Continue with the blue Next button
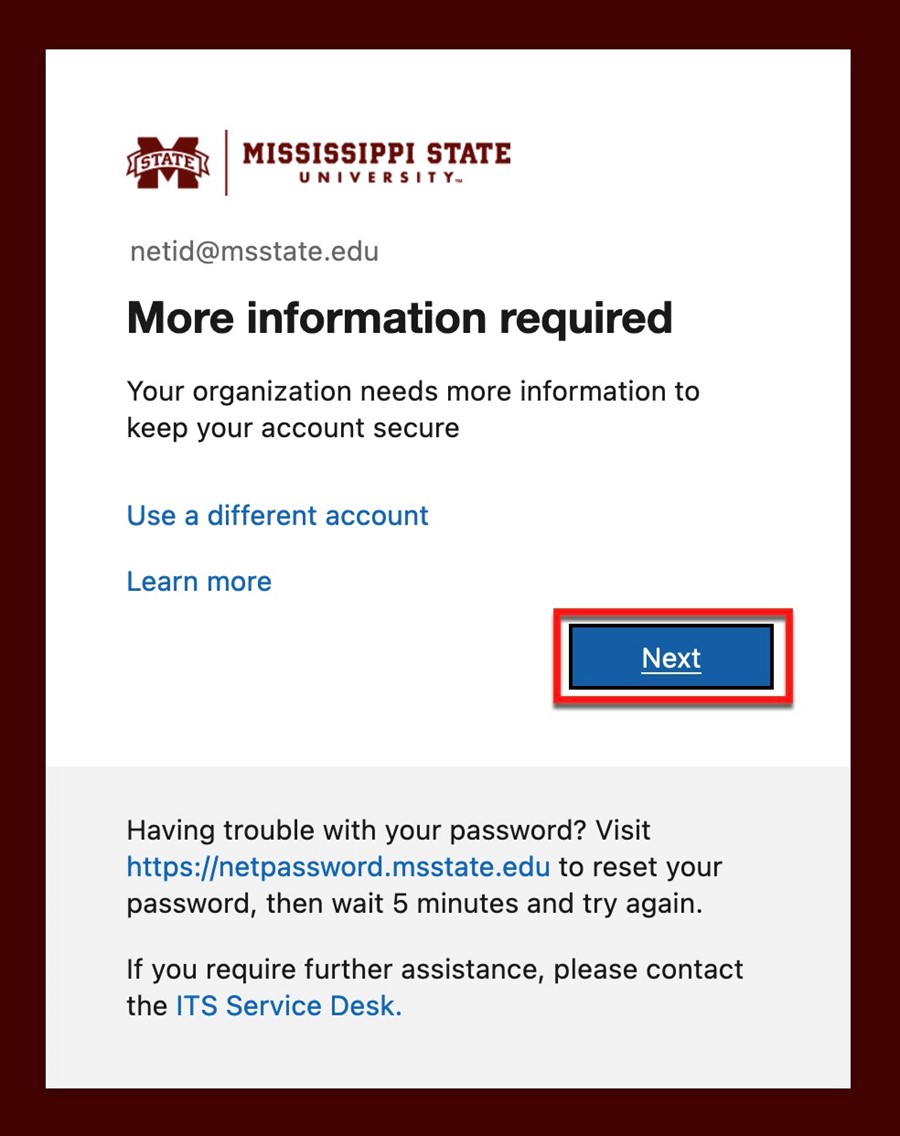The image size is (900, 1136). click(671, 657)
